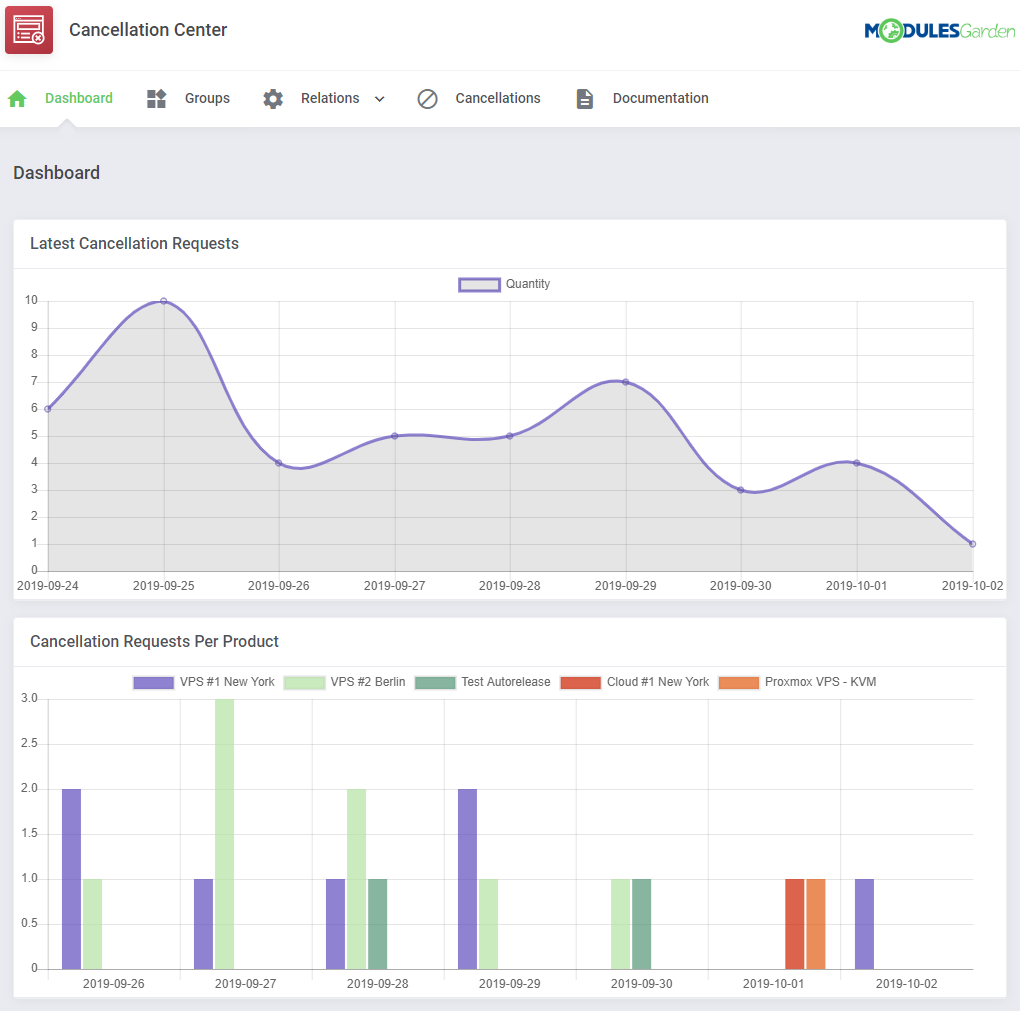Click the Latest Cancellation Requests panel title
1020x1011 pixels.
(x=135, y=243)
